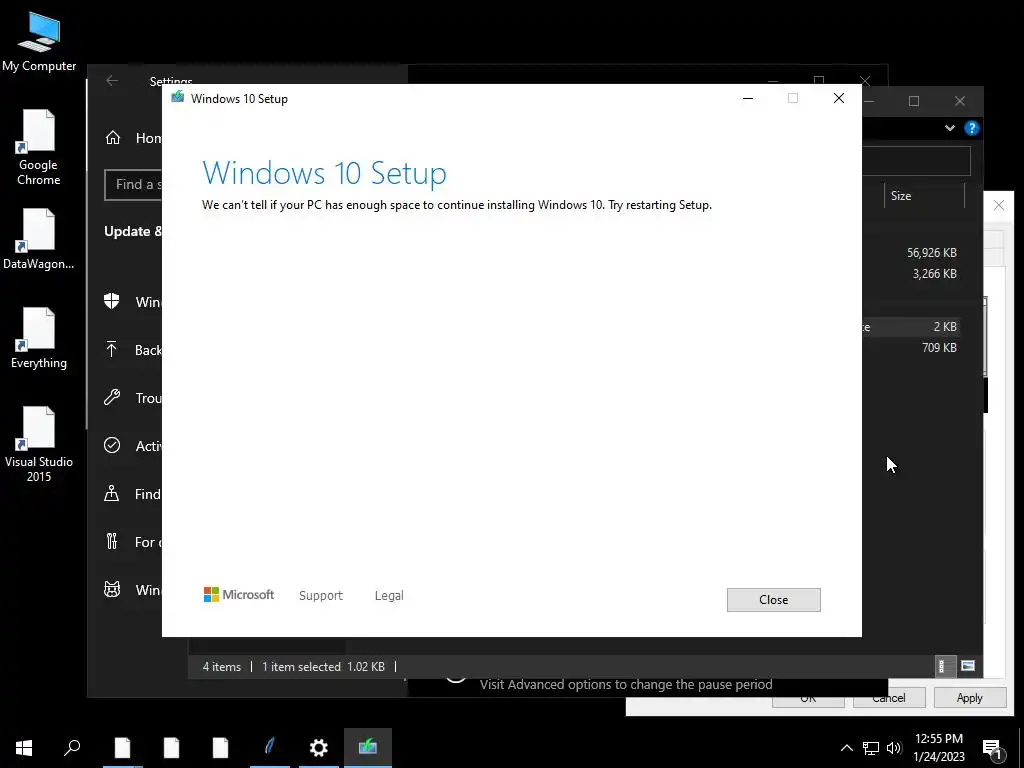This screenshot has height=768, width=1024.
Task: Close the Windows 10 Setup dialog with Close button
Action: point(773,600)
